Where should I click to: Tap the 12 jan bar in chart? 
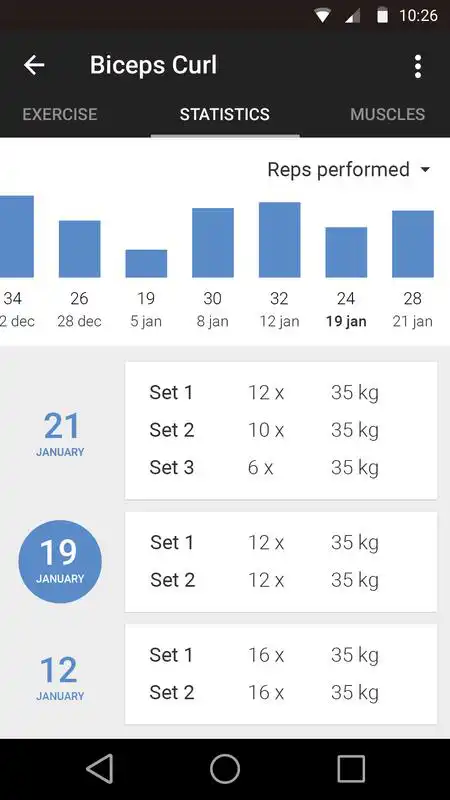(280, 240)
